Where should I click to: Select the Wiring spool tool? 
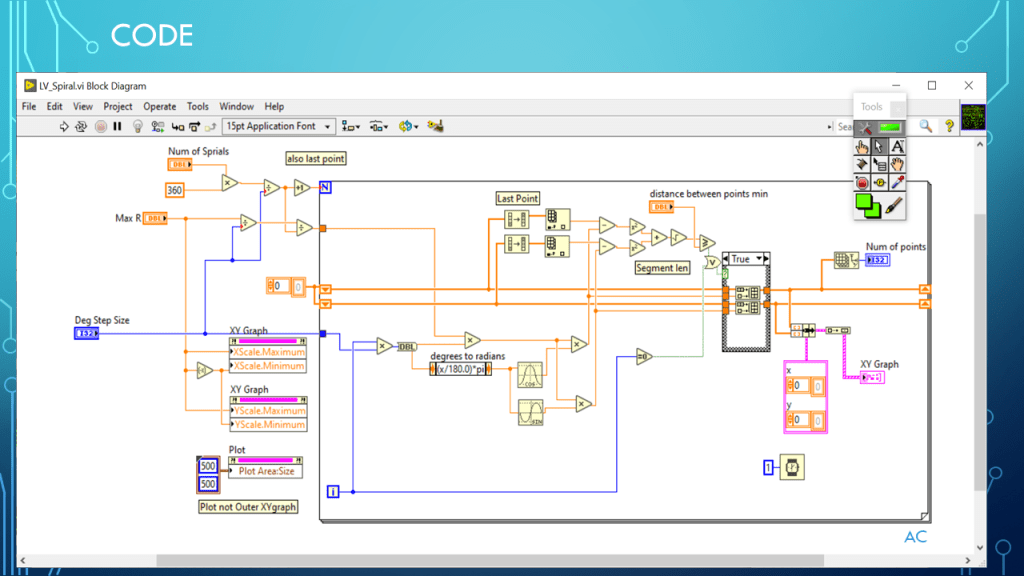point(861,164)
